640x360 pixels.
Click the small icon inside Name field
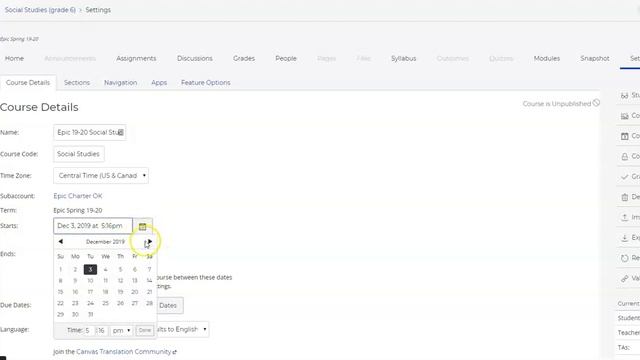120,132
